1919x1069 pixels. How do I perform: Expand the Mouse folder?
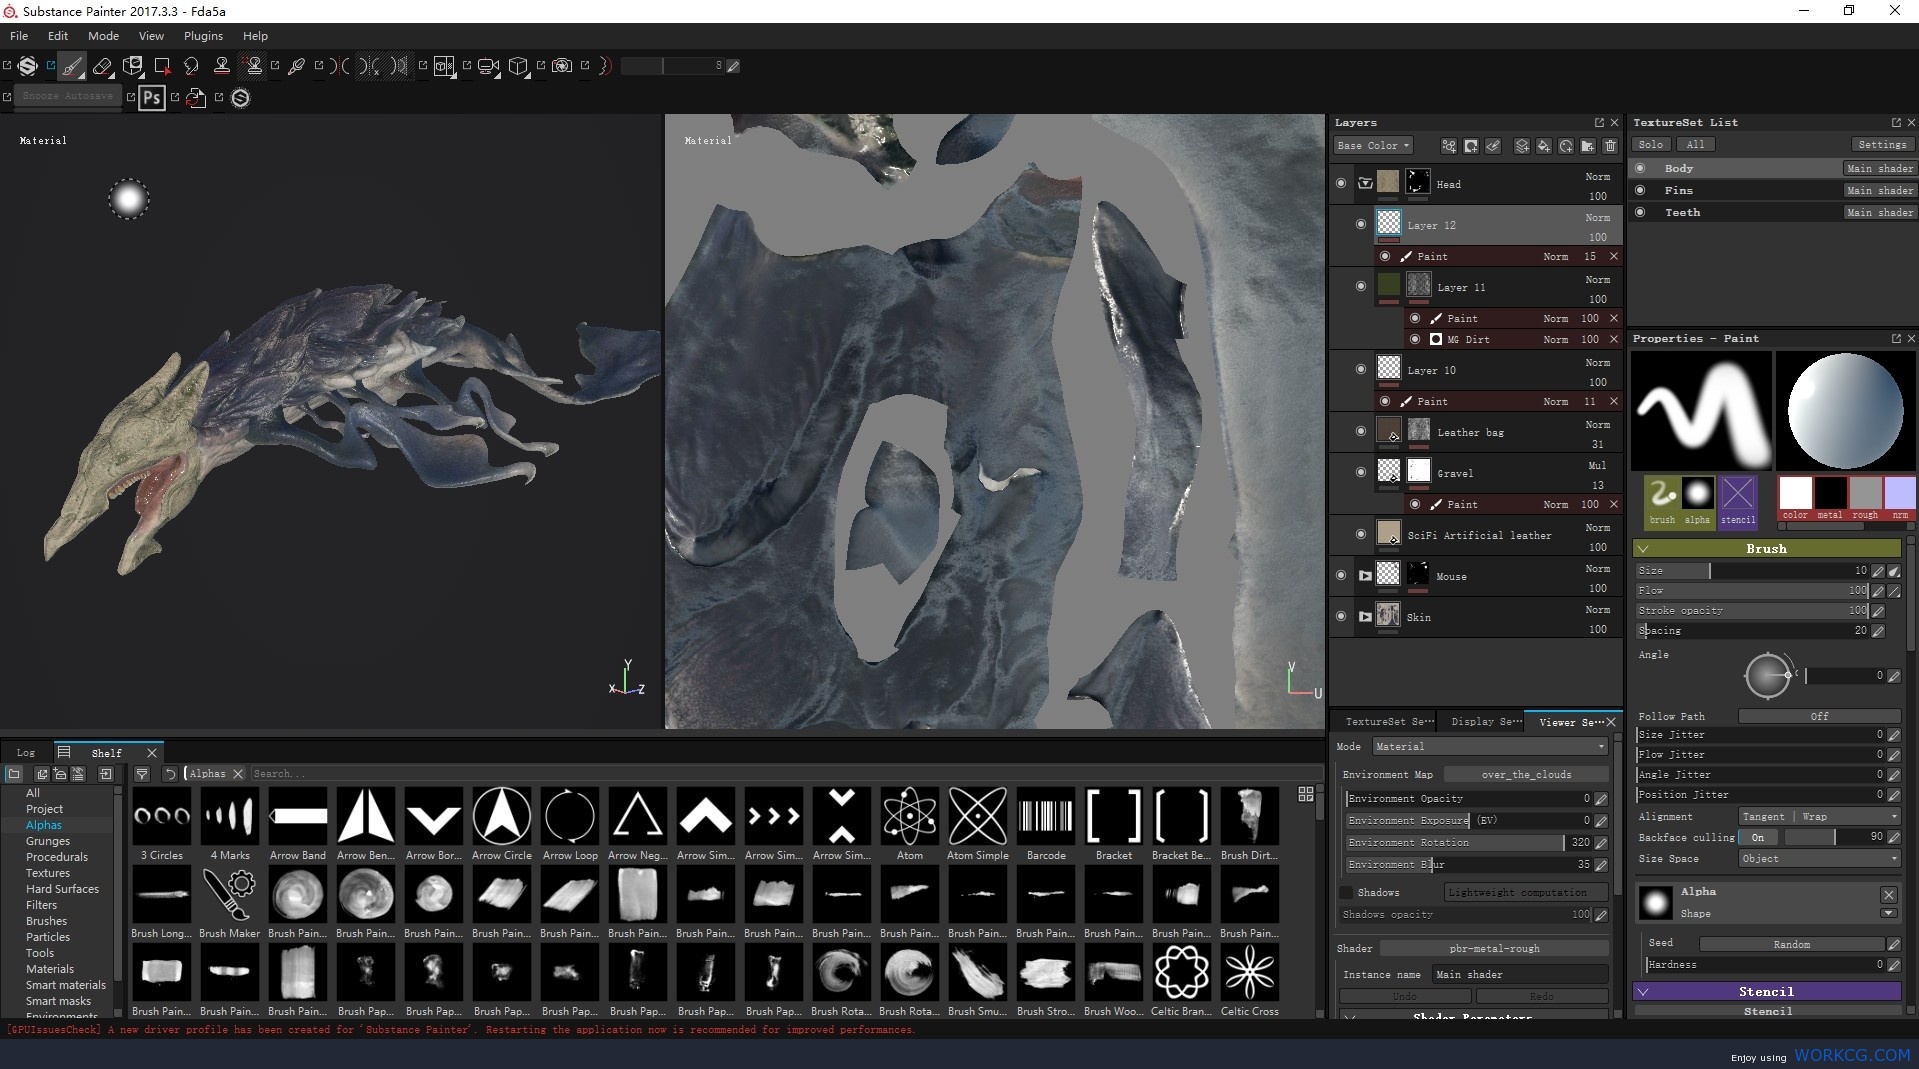pos(1365,576)
